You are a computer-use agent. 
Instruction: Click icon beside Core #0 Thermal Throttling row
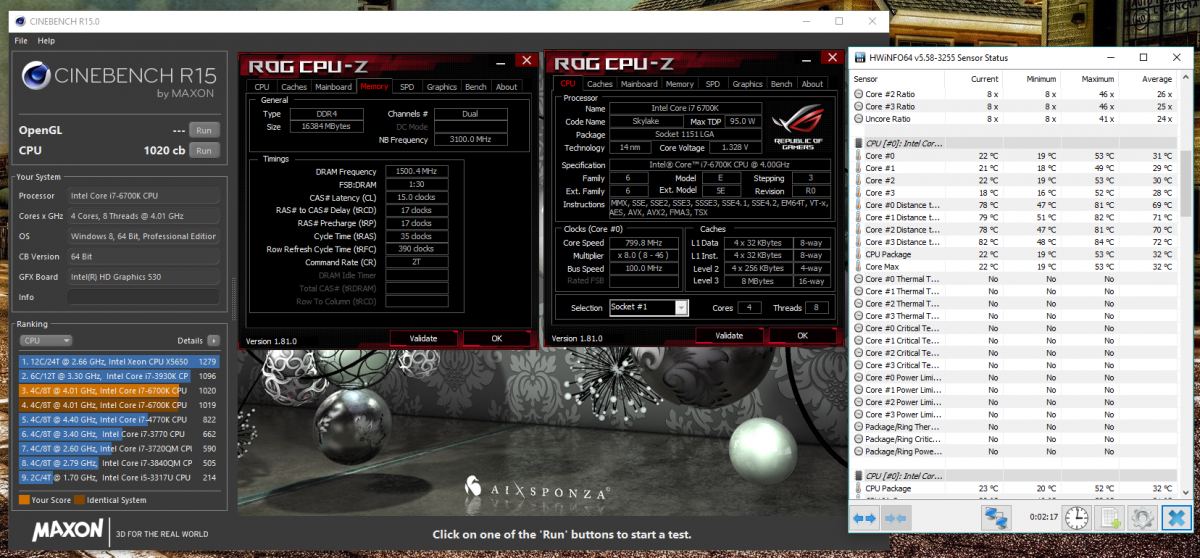(x=859, y=279)
